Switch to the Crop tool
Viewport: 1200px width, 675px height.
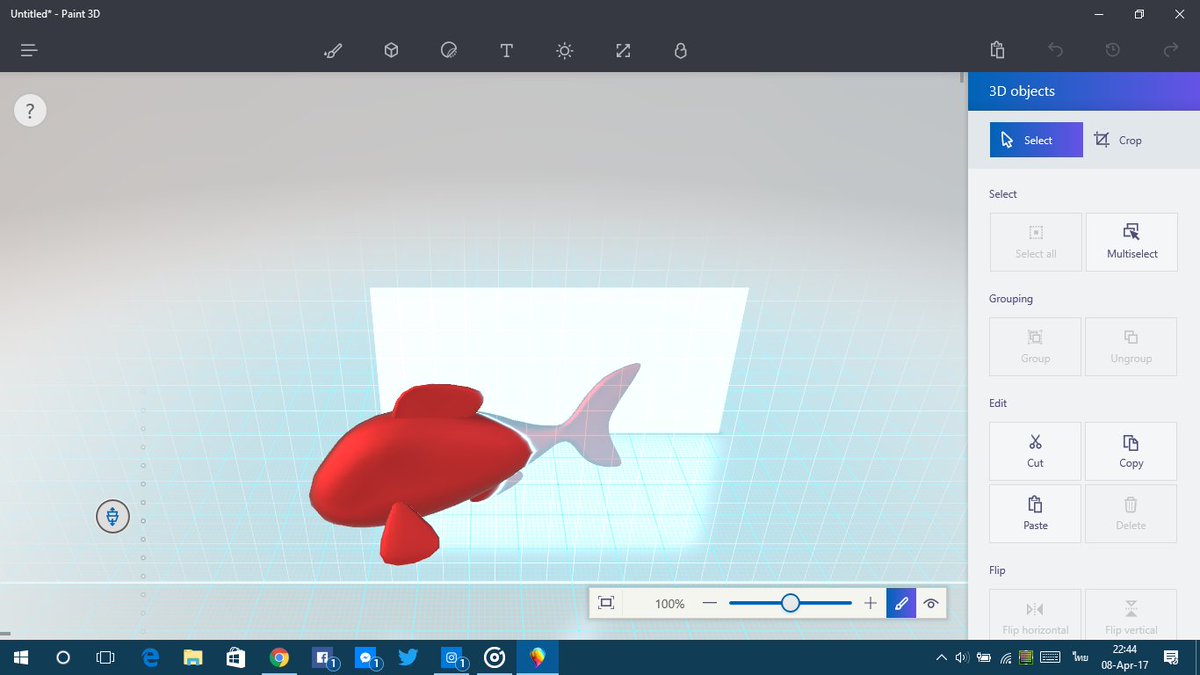click(x=1118, y=140)
